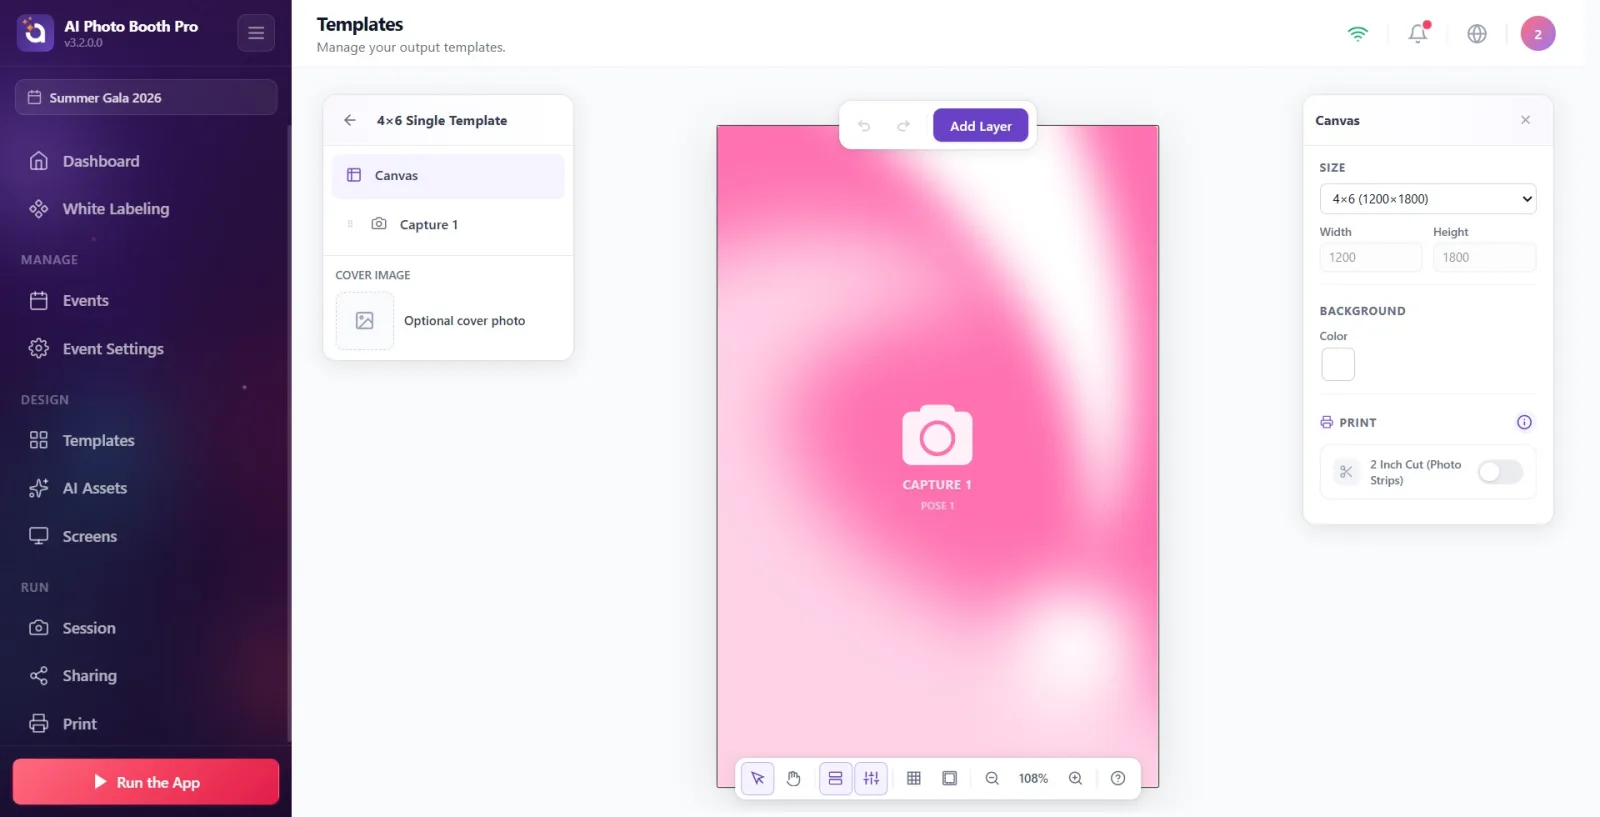Image resolution: width=1600 pixels, height=817 pixels.
Task: Show the Print info tooltip icon
Action: click(1524, 422)
